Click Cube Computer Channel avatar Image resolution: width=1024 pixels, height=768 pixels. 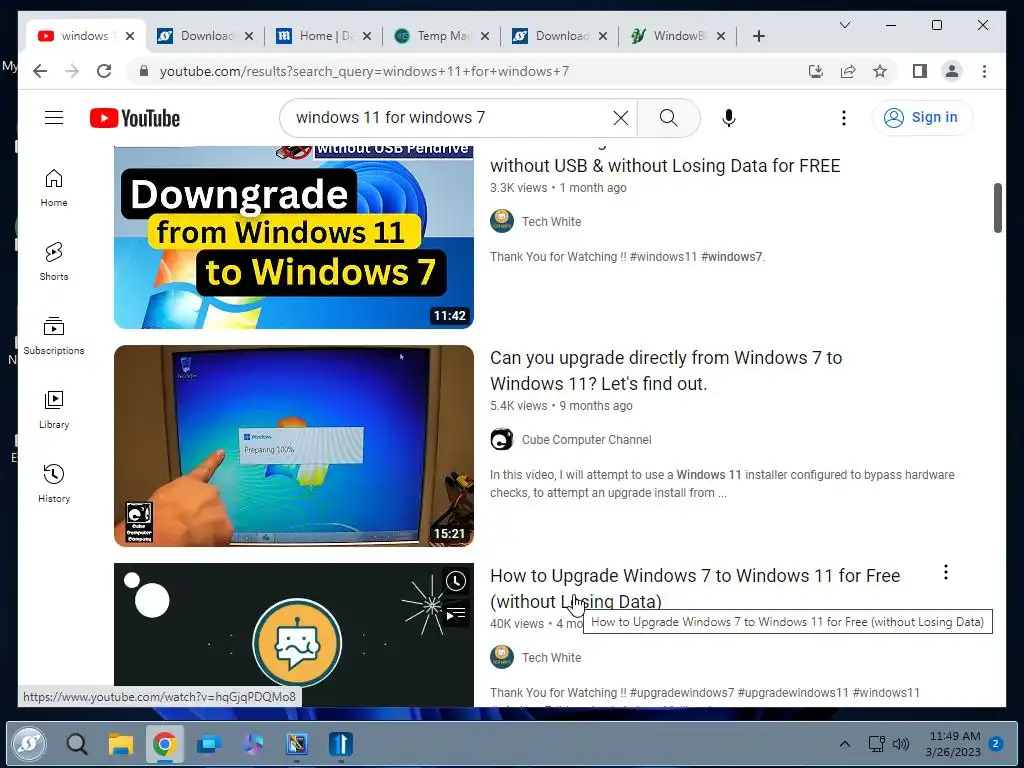502,440
